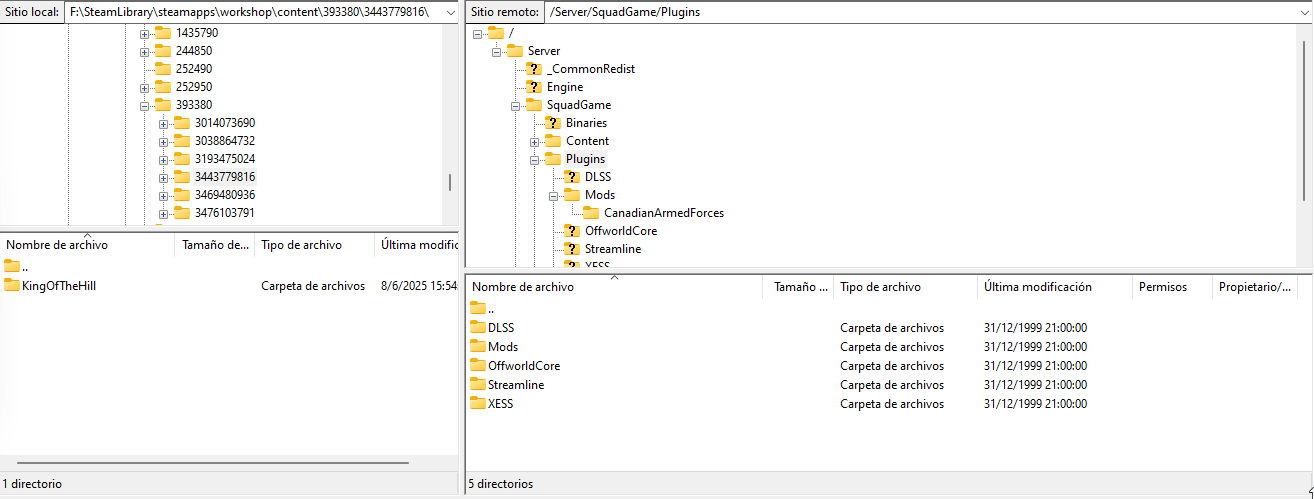Image resolution: width=1314 pixels, height=499 pixels.
Task: Click the remote list parent directory (..) icon
Action: (x=478, y=308)
